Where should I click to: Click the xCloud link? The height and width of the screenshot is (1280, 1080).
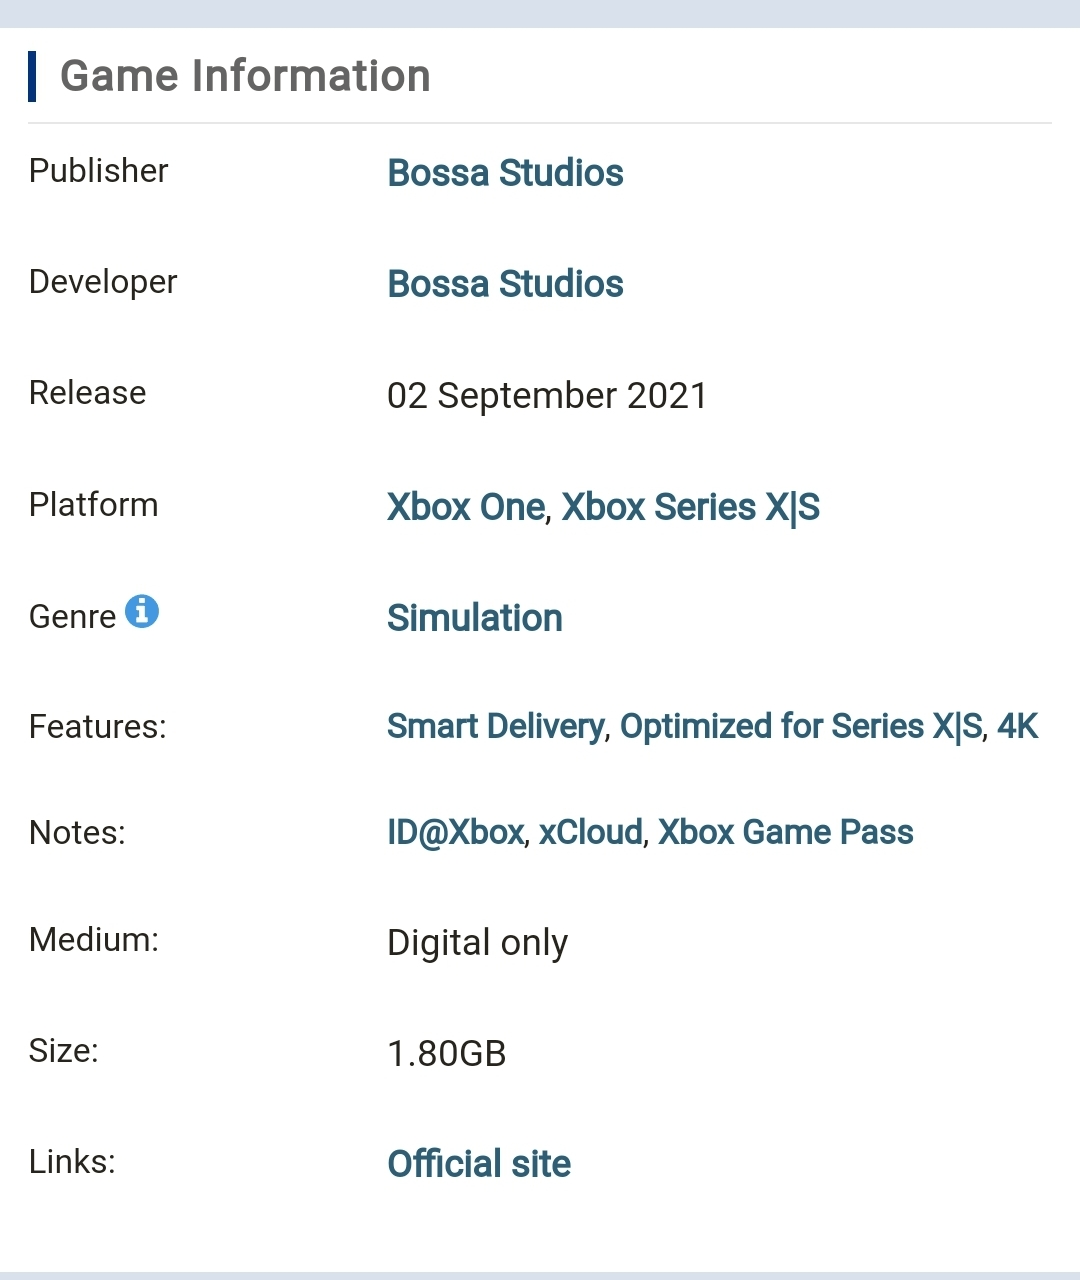590,832
